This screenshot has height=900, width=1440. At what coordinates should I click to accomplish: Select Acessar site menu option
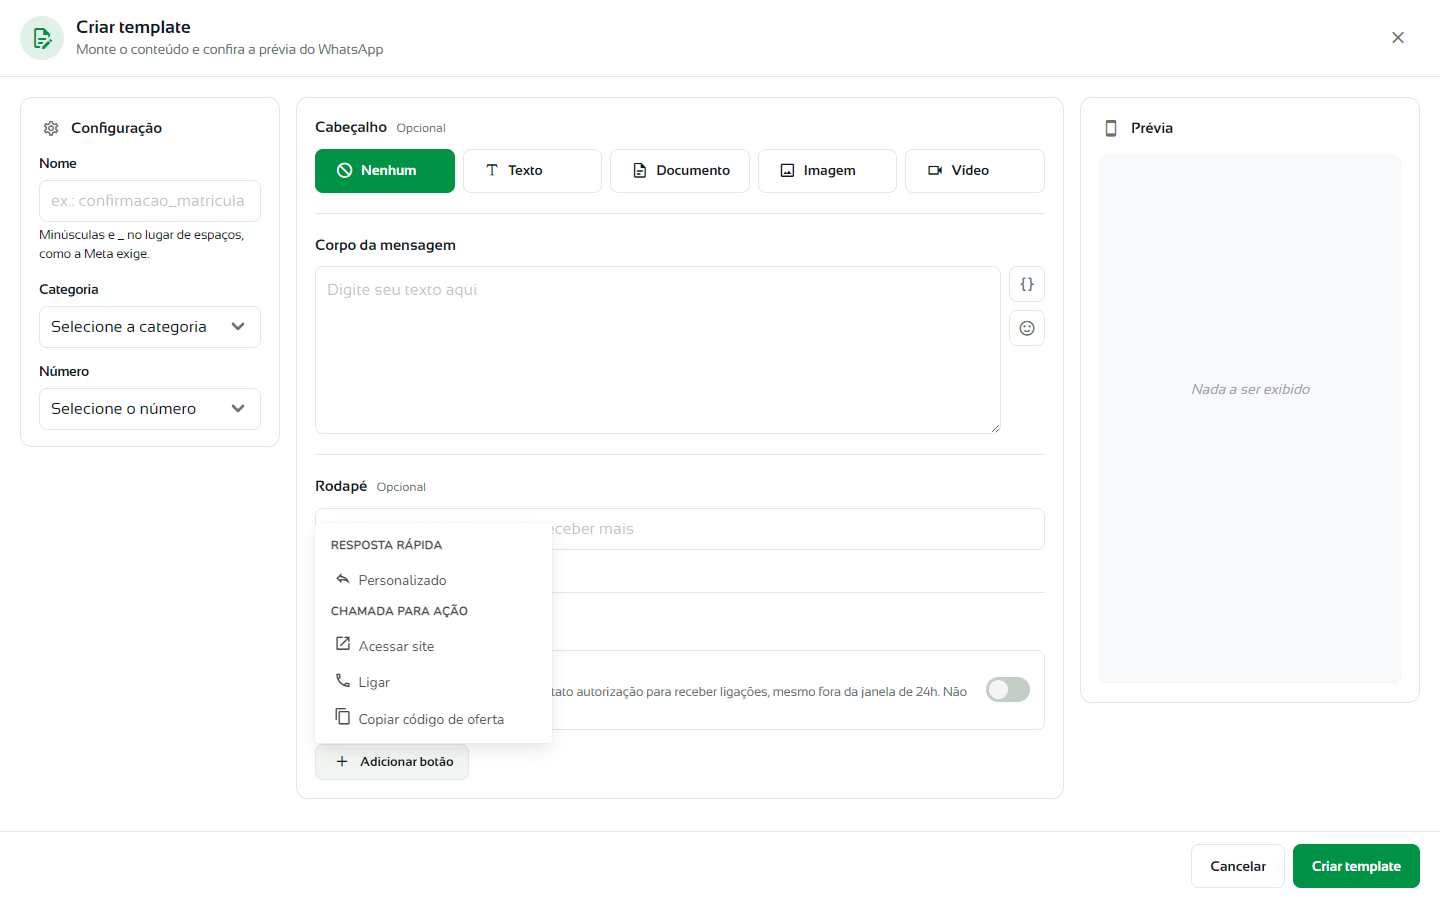click(433, 646)
